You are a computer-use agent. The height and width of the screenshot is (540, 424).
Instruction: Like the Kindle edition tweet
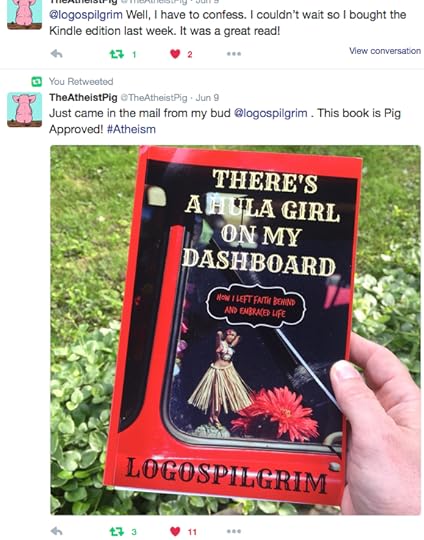point(175,54)
